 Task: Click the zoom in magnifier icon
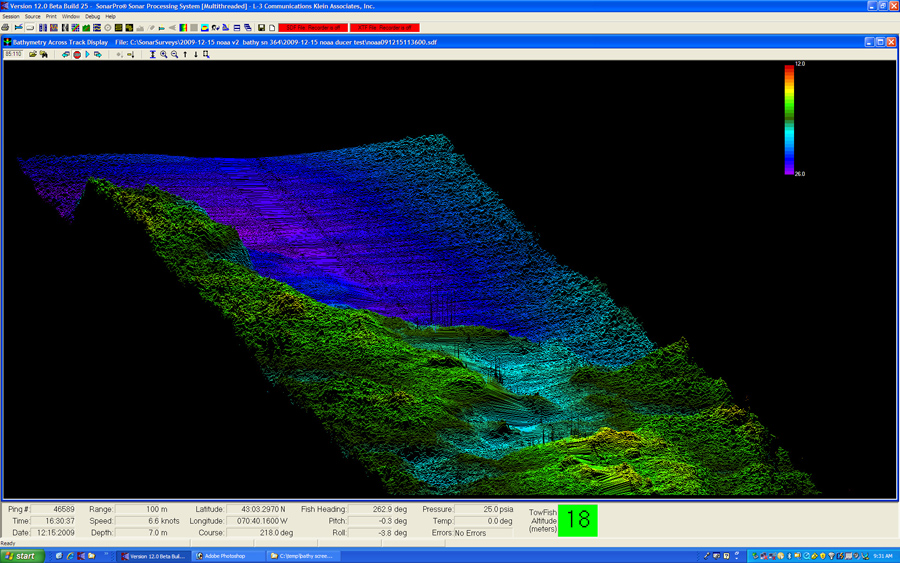tap(164, 55)
